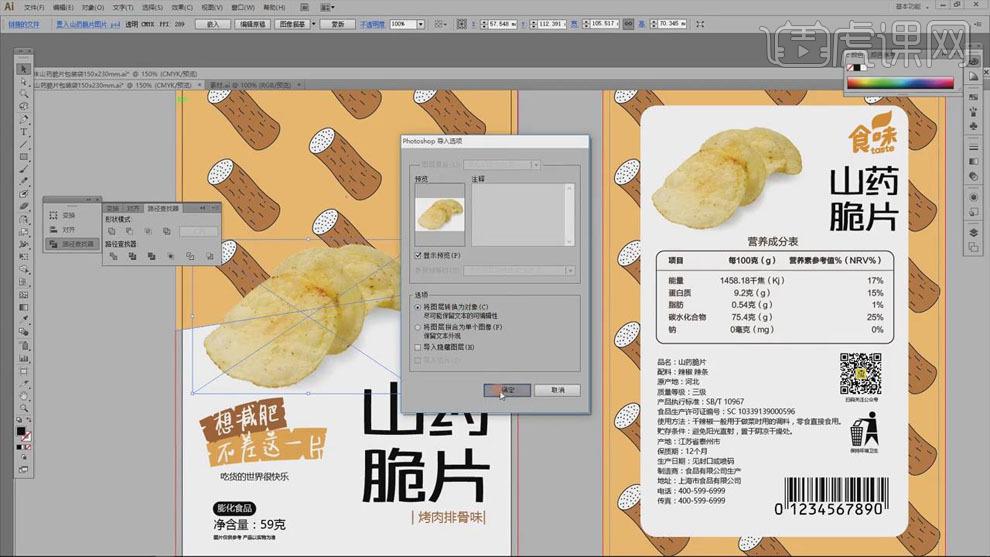Screen dimensions: 990x557
Task: Switch to the 变换 tab in panel
Action: click(113, 208)
